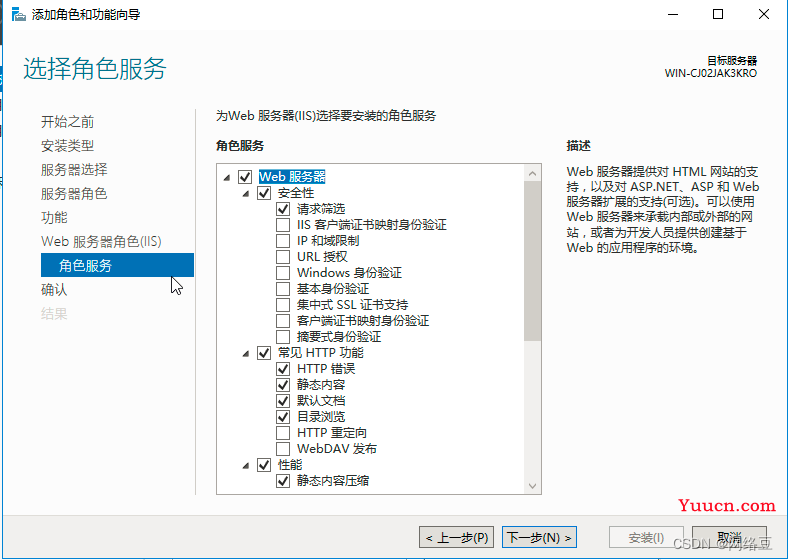Click the role services scrollbar thumb
Image resolution: width=788 pixels, height=560 pixels.
coord(532,261)
